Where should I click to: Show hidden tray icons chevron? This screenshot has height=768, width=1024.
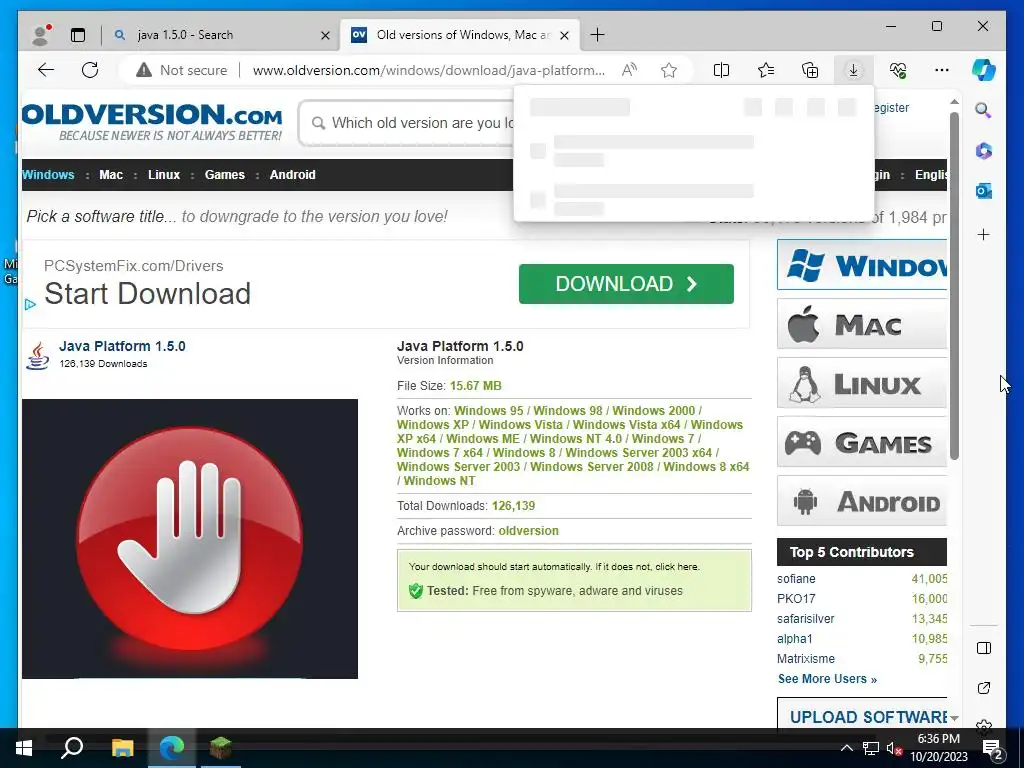[846, 748]
